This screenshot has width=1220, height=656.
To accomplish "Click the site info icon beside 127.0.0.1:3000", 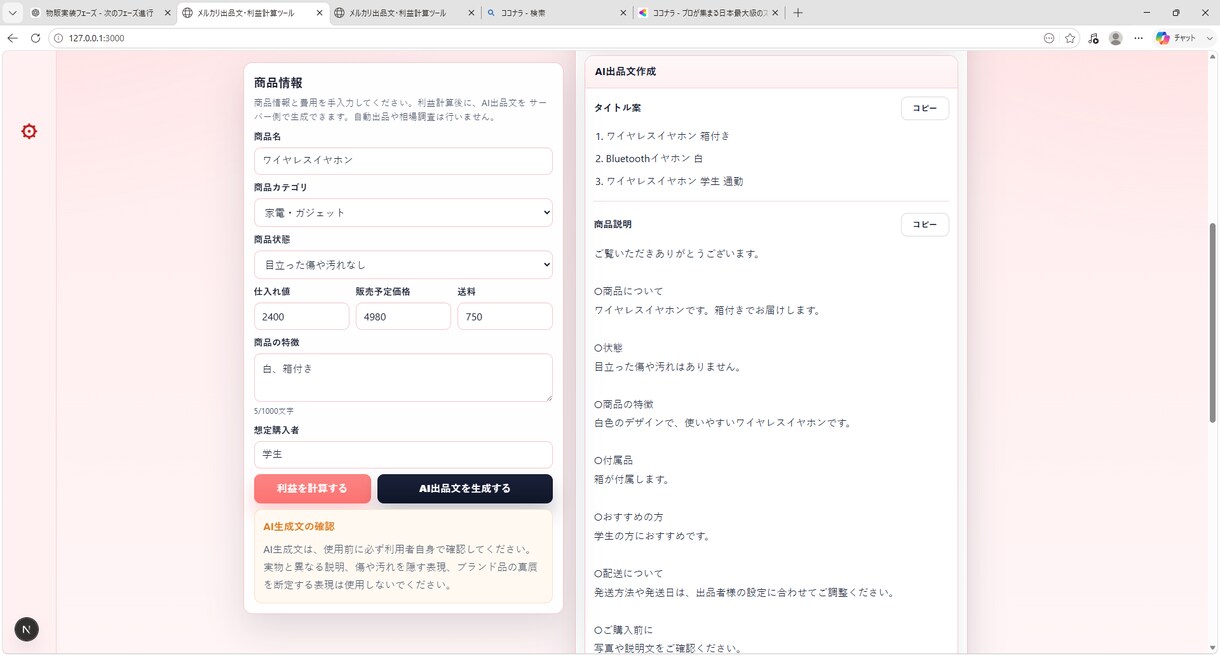I will pos(57,38).
